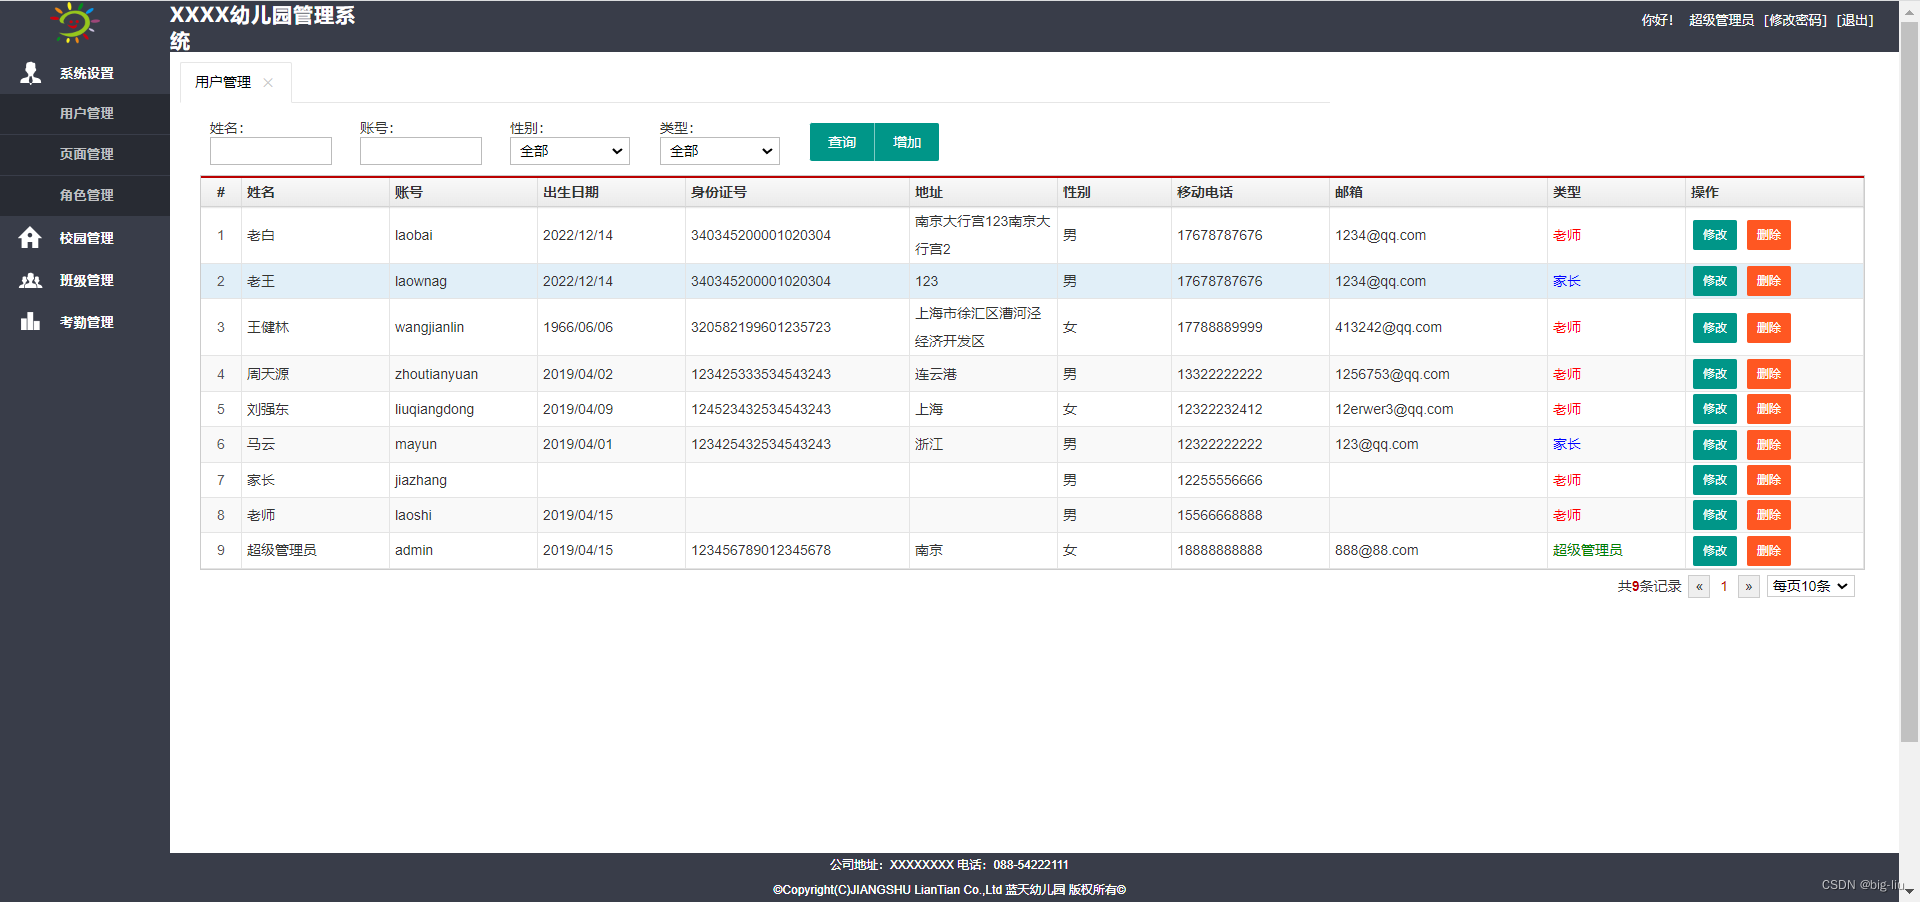Go to next page arrow

click(x=1749, y=587)
